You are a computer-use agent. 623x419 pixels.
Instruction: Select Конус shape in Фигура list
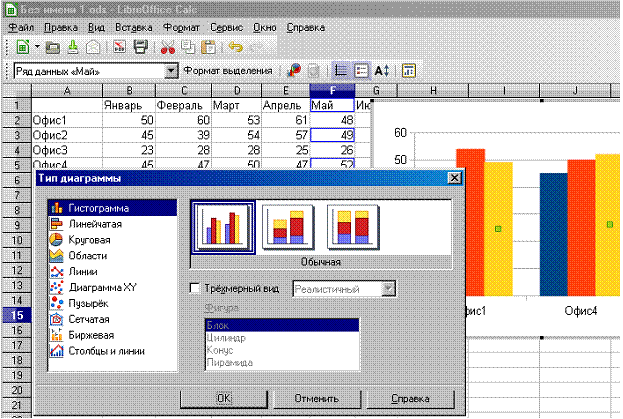pyautogui.click(x=282, y=350)
